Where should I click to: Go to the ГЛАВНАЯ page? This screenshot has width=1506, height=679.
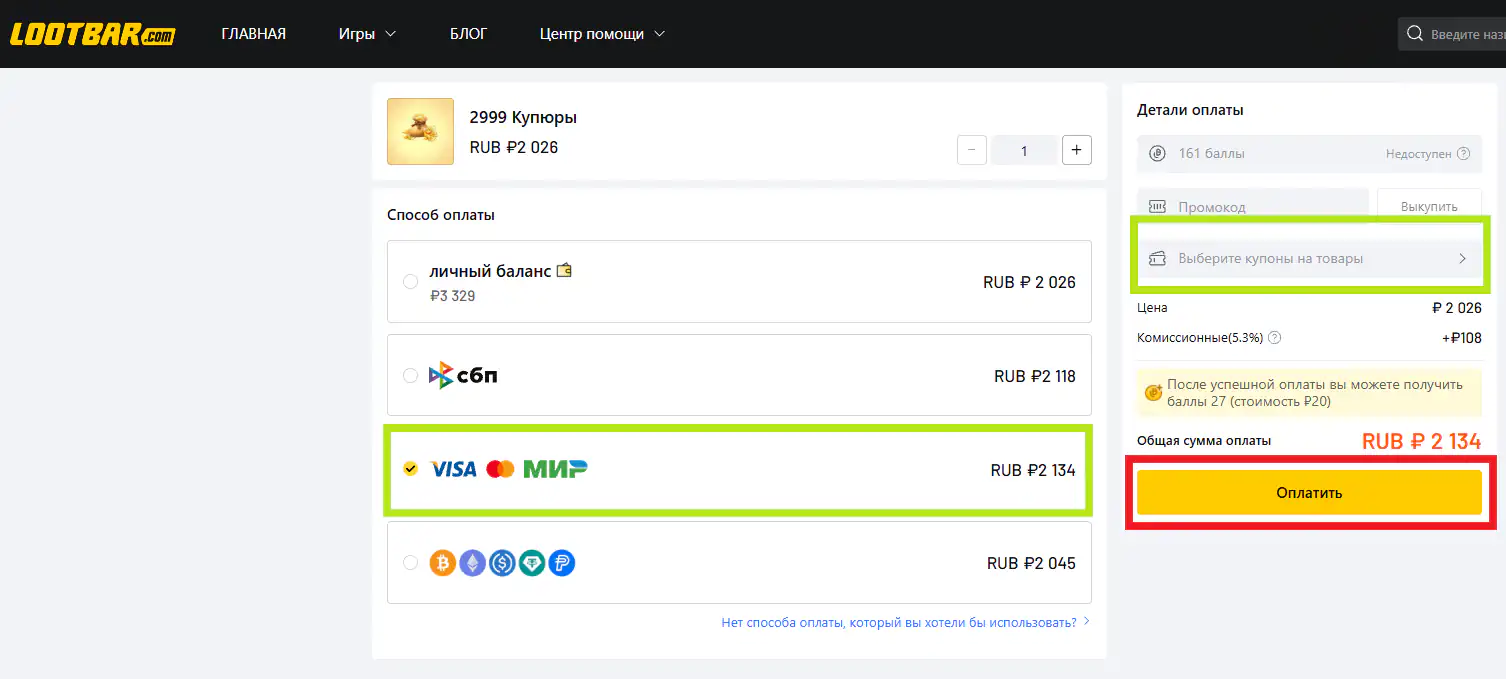(254, 34)
